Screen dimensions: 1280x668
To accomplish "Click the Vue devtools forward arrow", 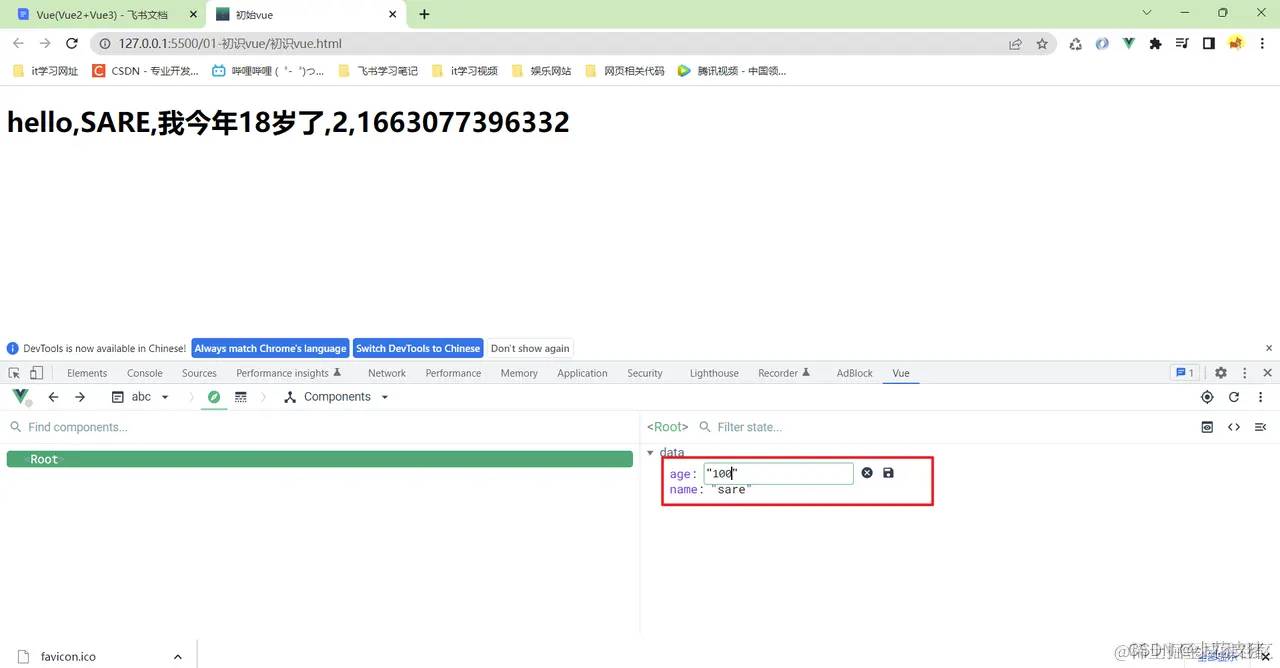I will tap(80, 397).
